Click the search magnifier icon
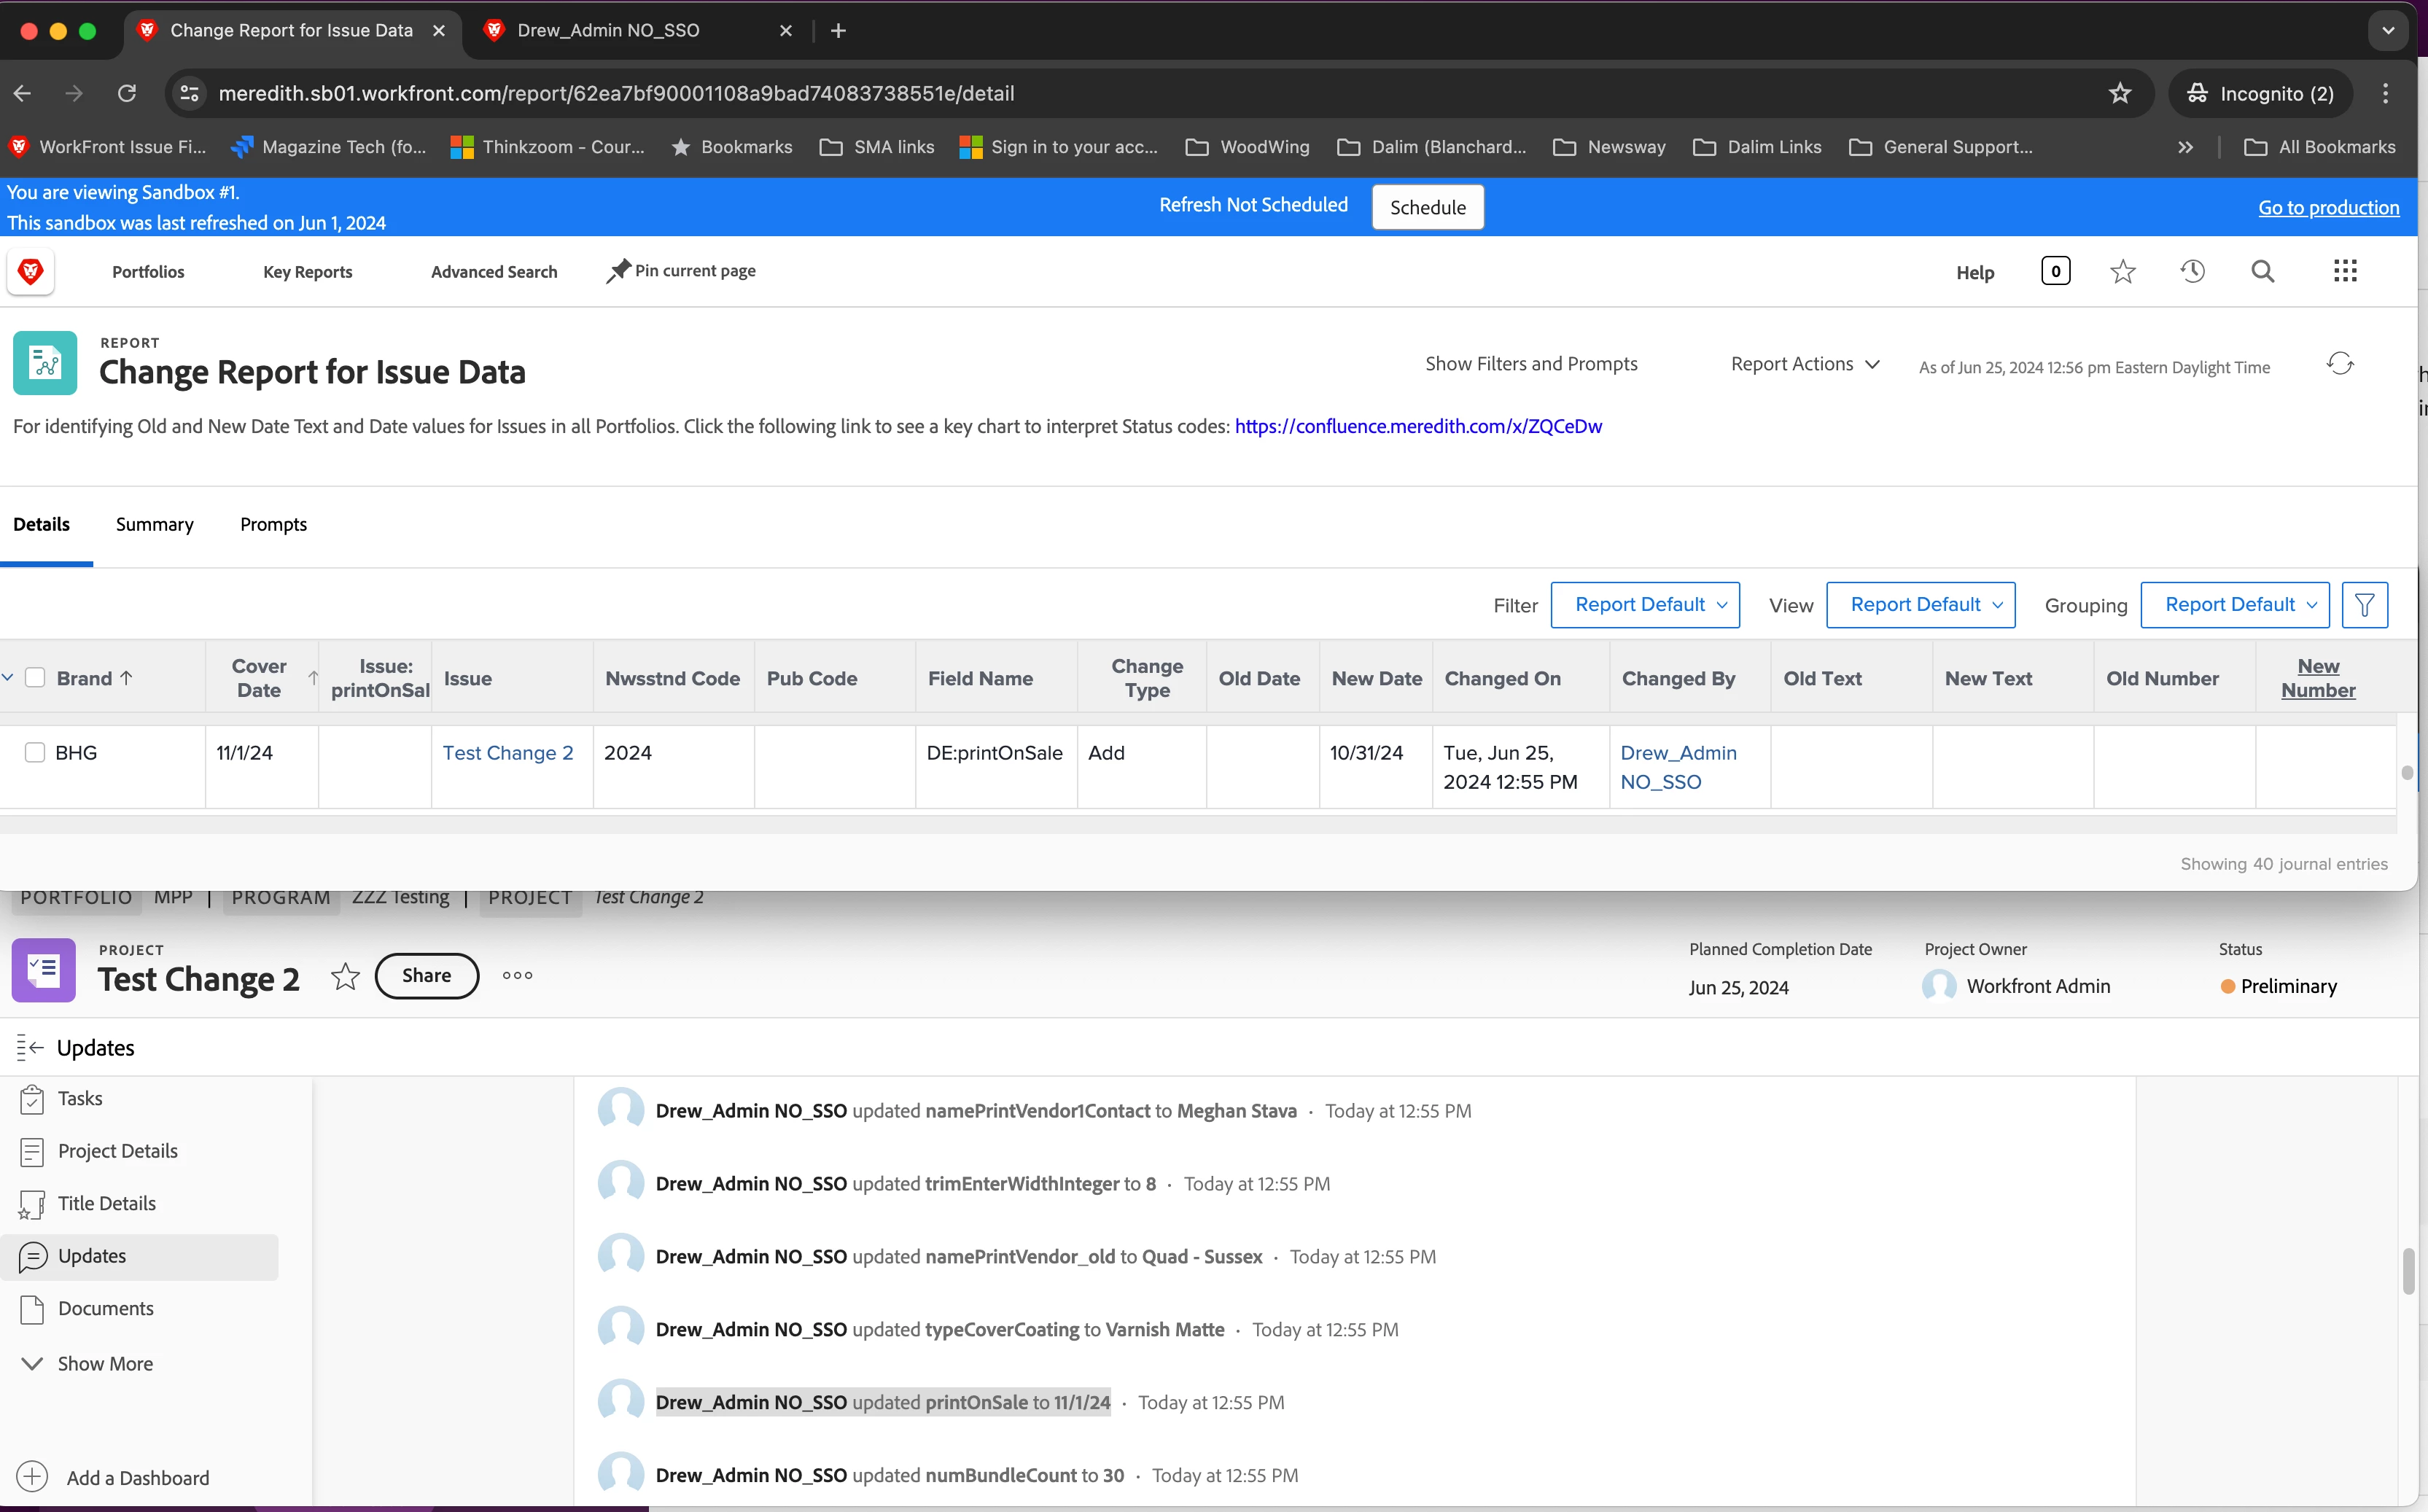This screenshot has height=1512, width=2428. 2262,271
